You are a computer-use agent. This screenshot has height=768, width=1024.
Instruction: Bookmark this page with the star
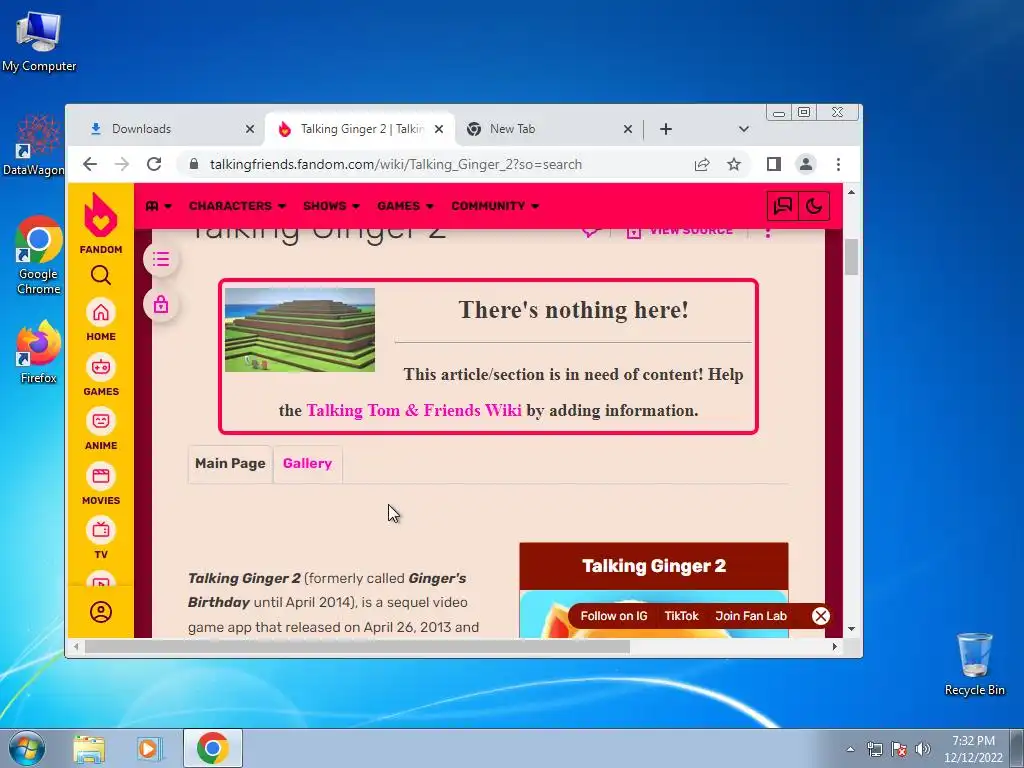point(734,165)
